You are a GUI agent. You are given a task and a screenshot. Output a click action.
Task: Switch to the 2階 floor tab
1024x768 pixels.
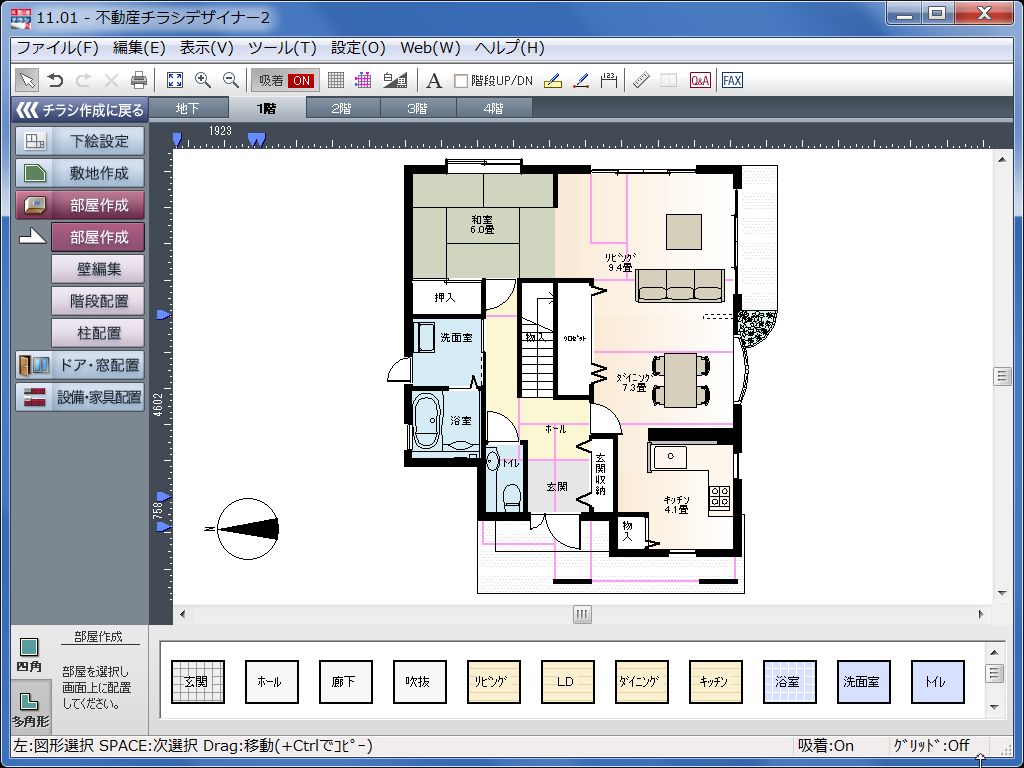tap(342, 108)
